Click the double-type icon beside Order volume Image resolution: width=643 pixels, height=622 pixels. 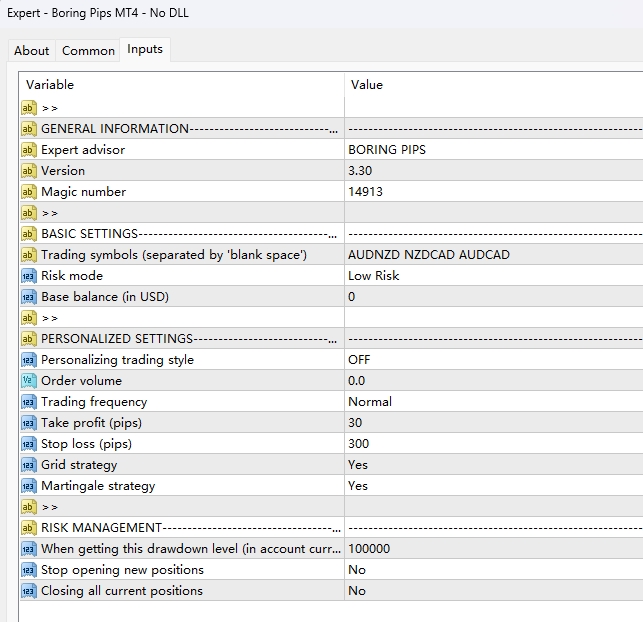(x=29, y=380)
